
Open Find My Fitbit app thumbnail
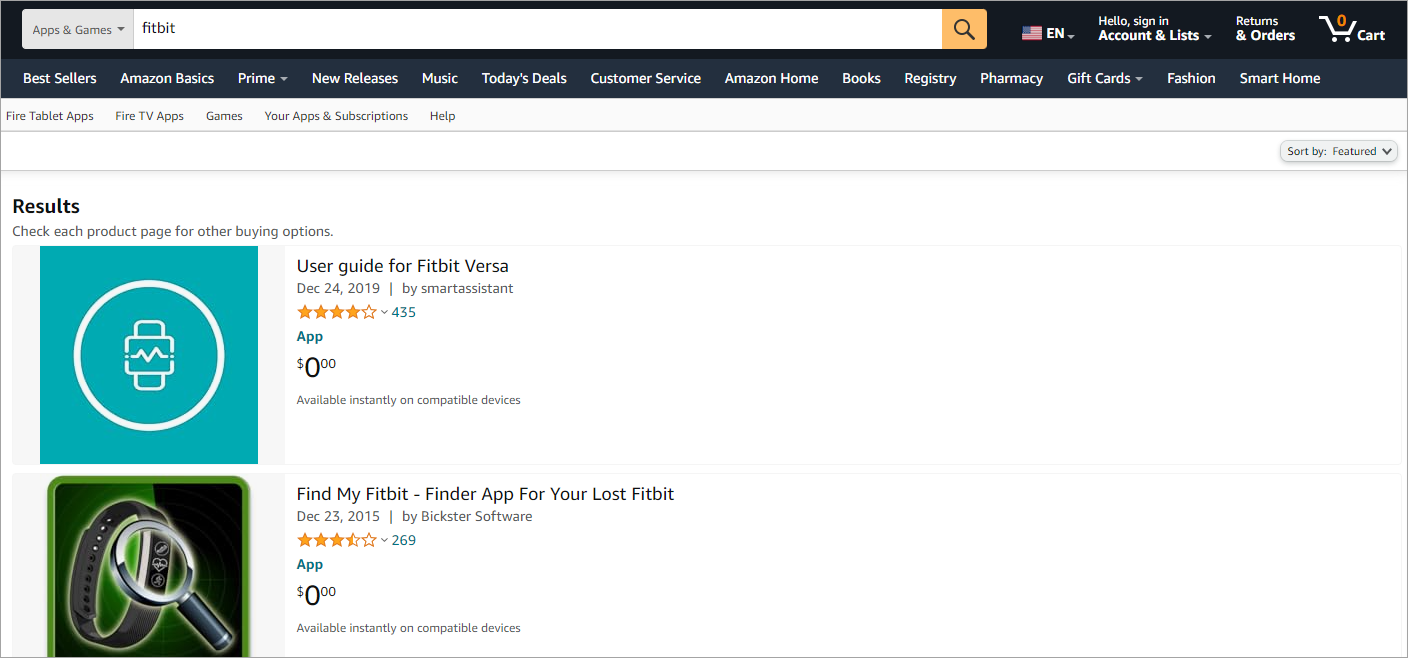(149, 566)
